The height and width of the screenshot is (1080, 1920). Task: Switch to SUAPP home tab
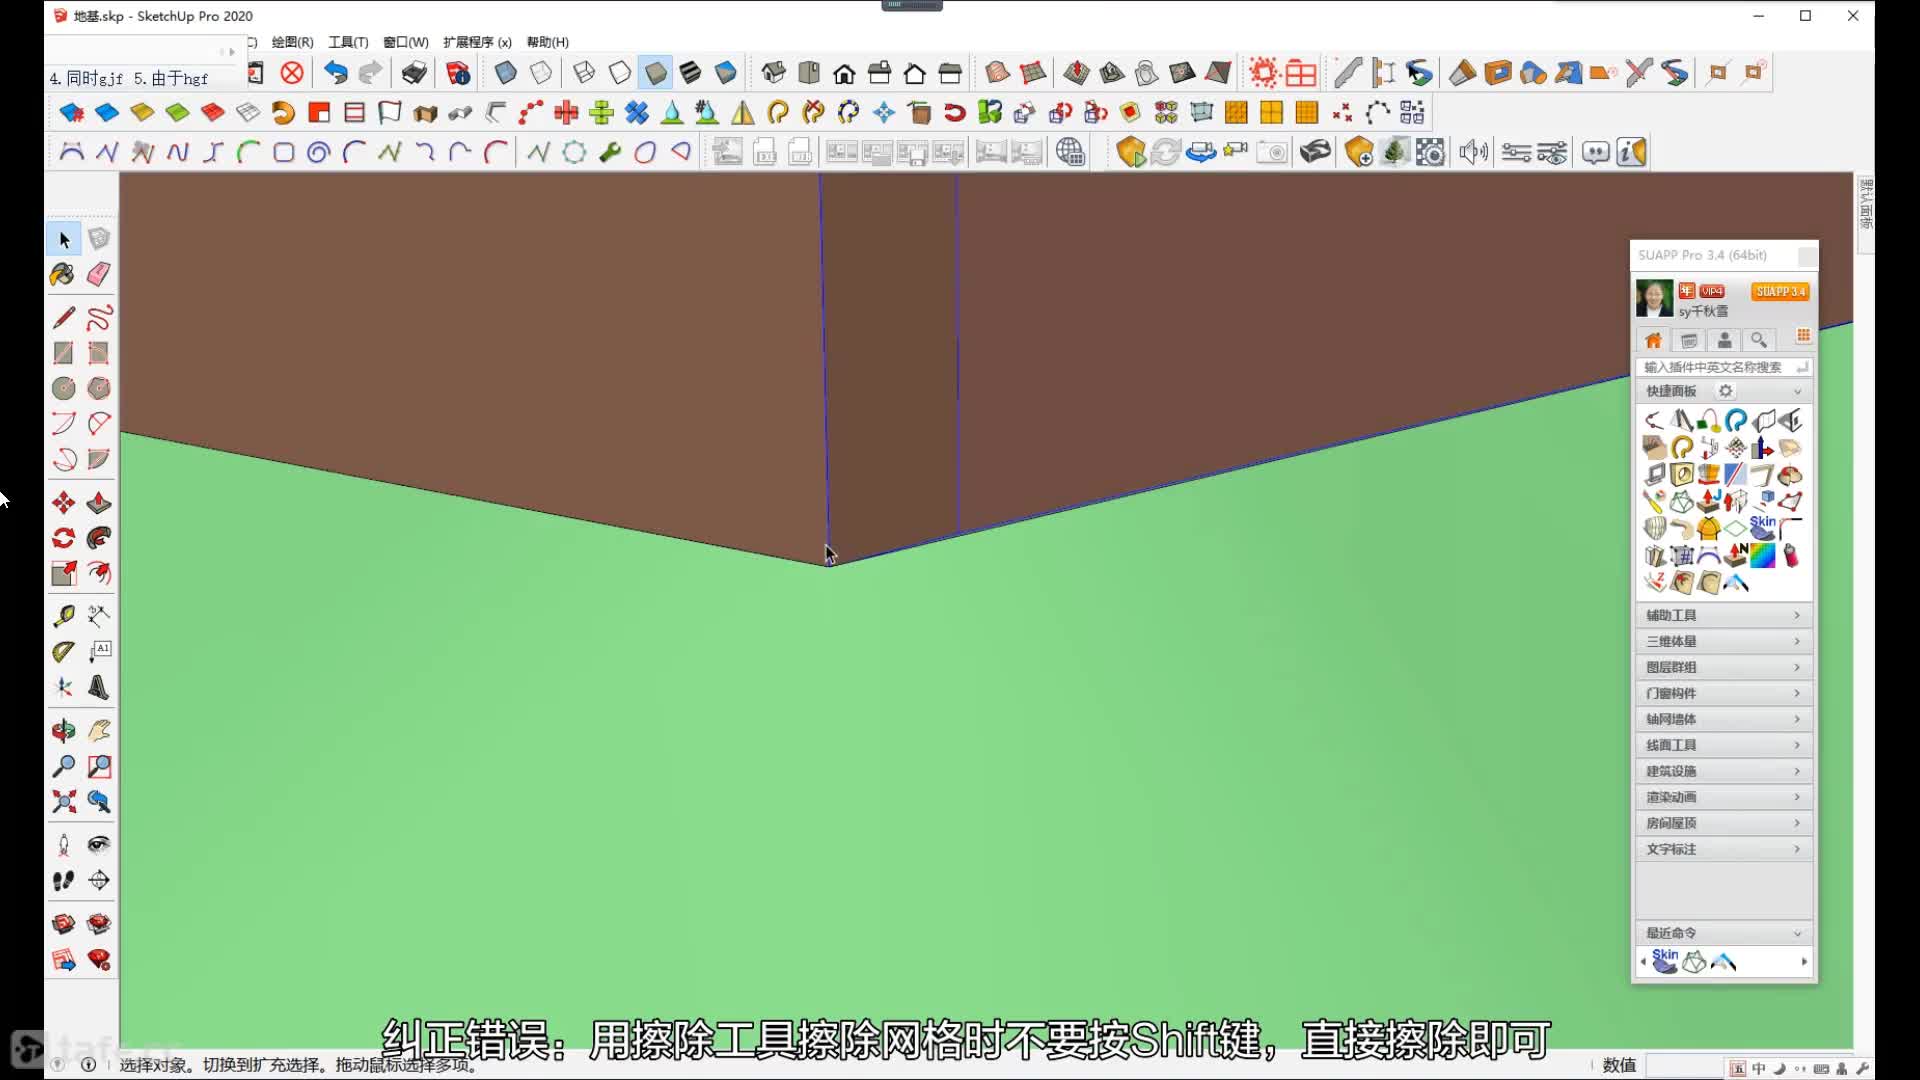(1654, 340)
